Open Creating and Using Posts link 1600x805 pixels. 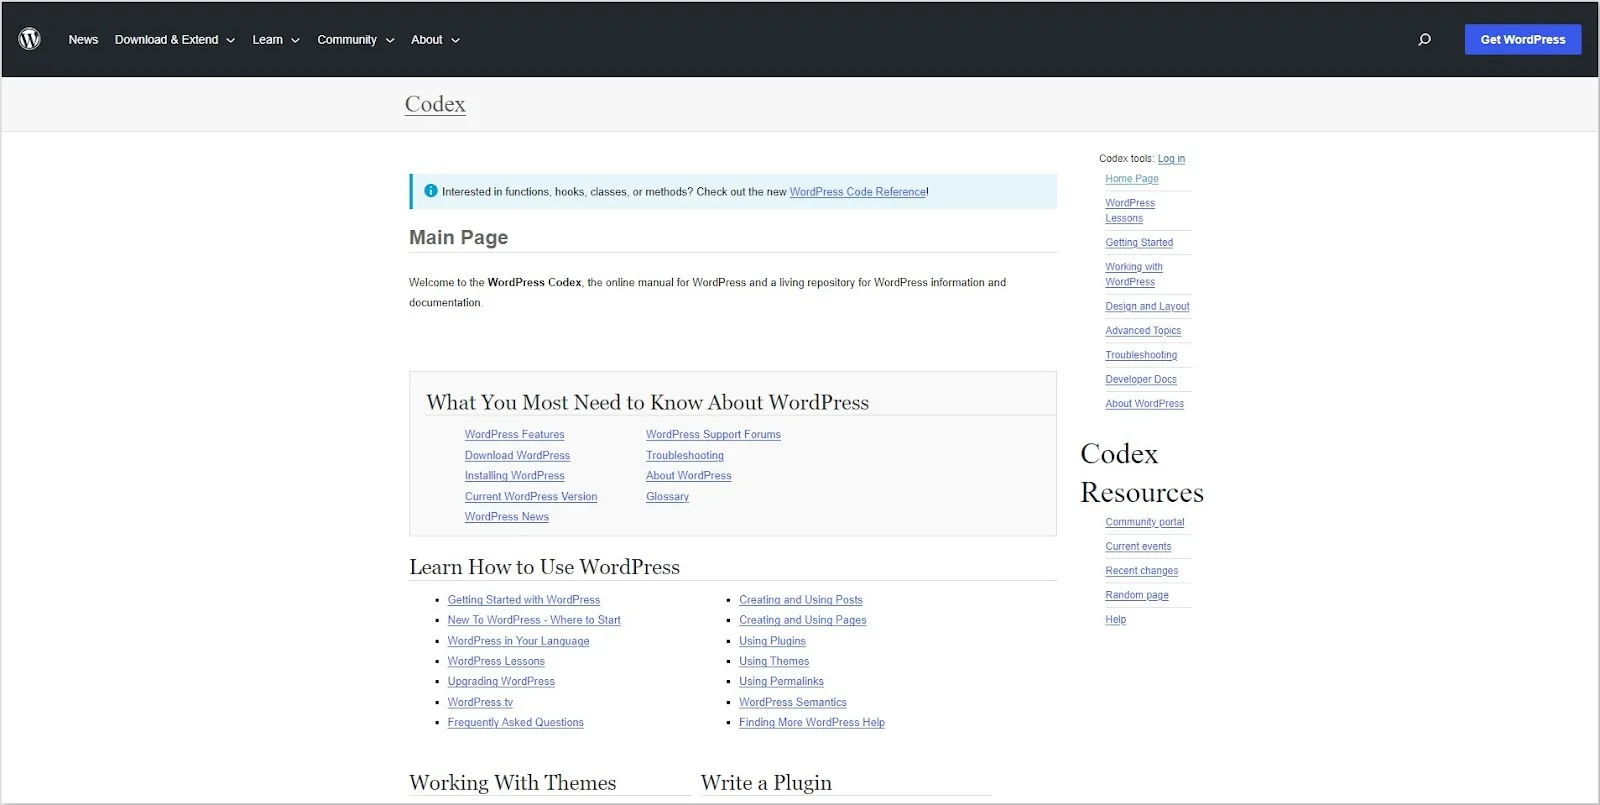pos(801,600)
